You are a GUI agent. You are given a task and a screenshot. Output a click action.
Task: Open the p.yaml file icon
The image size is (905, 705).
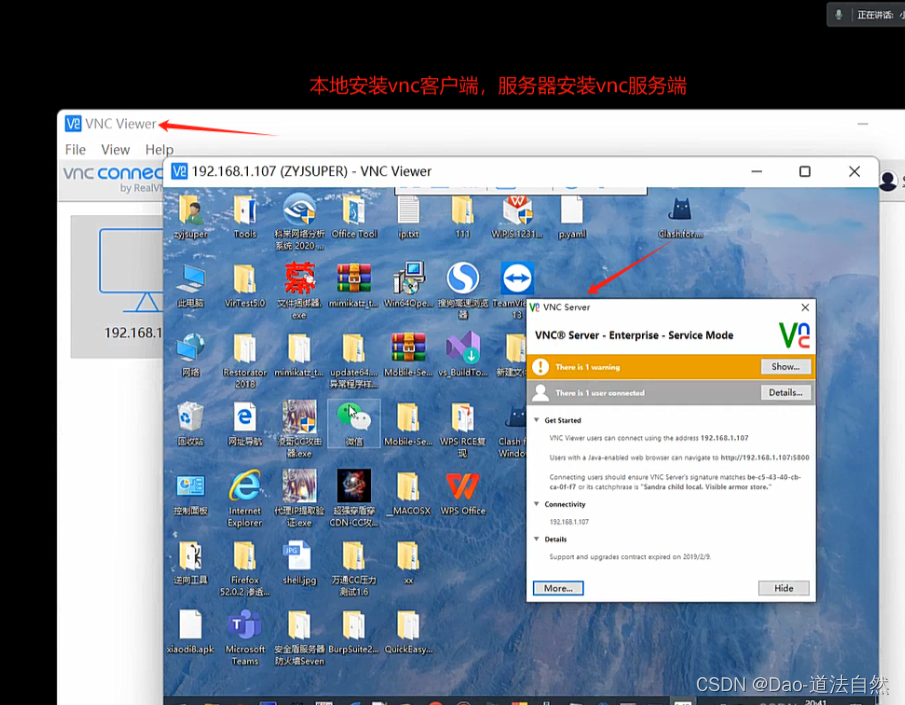click(x=571, y=210)
